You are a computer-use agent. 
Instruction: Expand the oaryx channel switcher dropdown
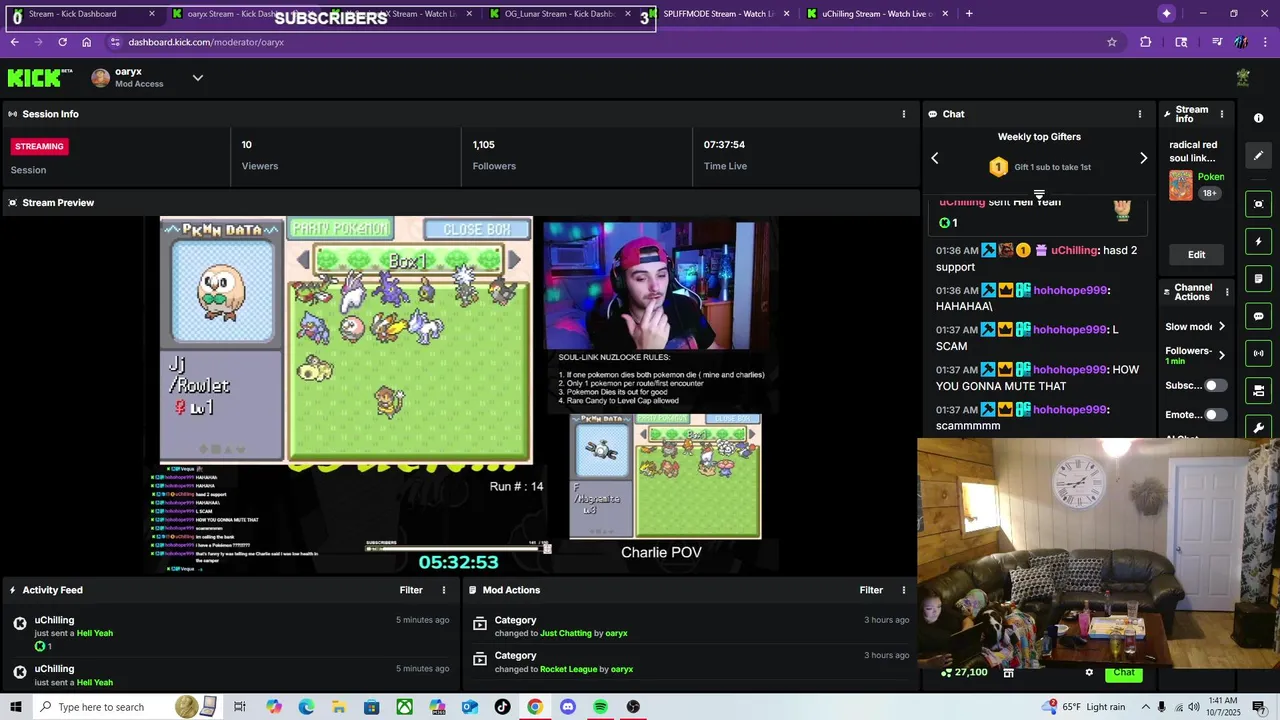[x=198, y=78]
